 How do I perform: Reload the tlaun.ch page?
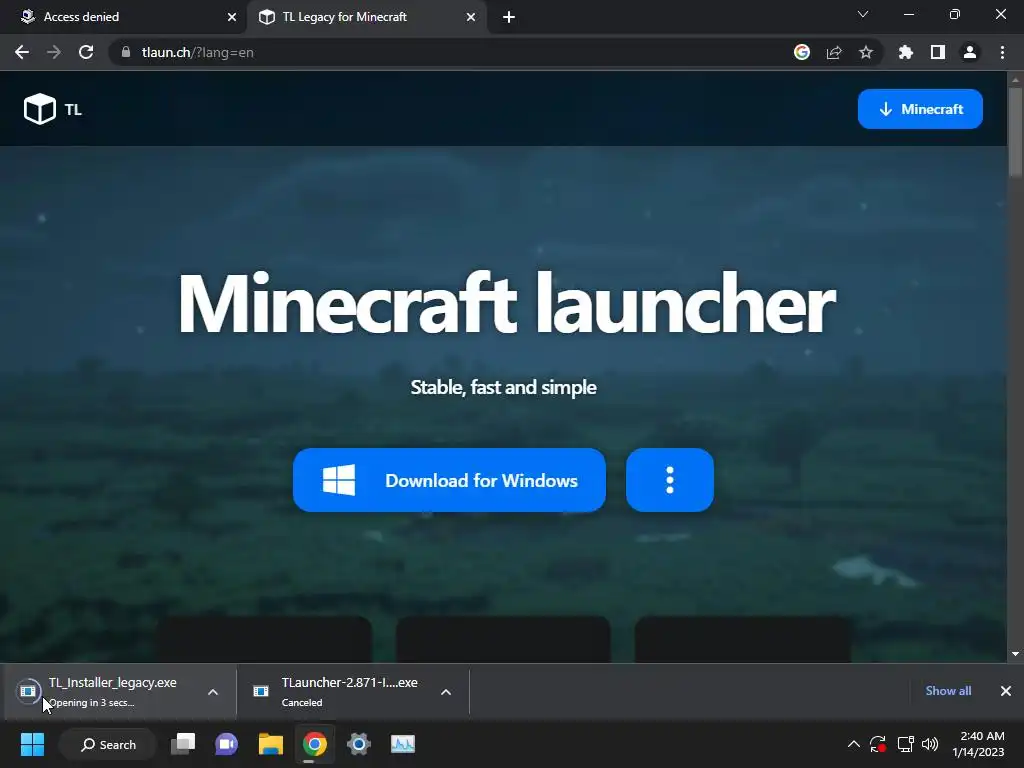(86, 52)
